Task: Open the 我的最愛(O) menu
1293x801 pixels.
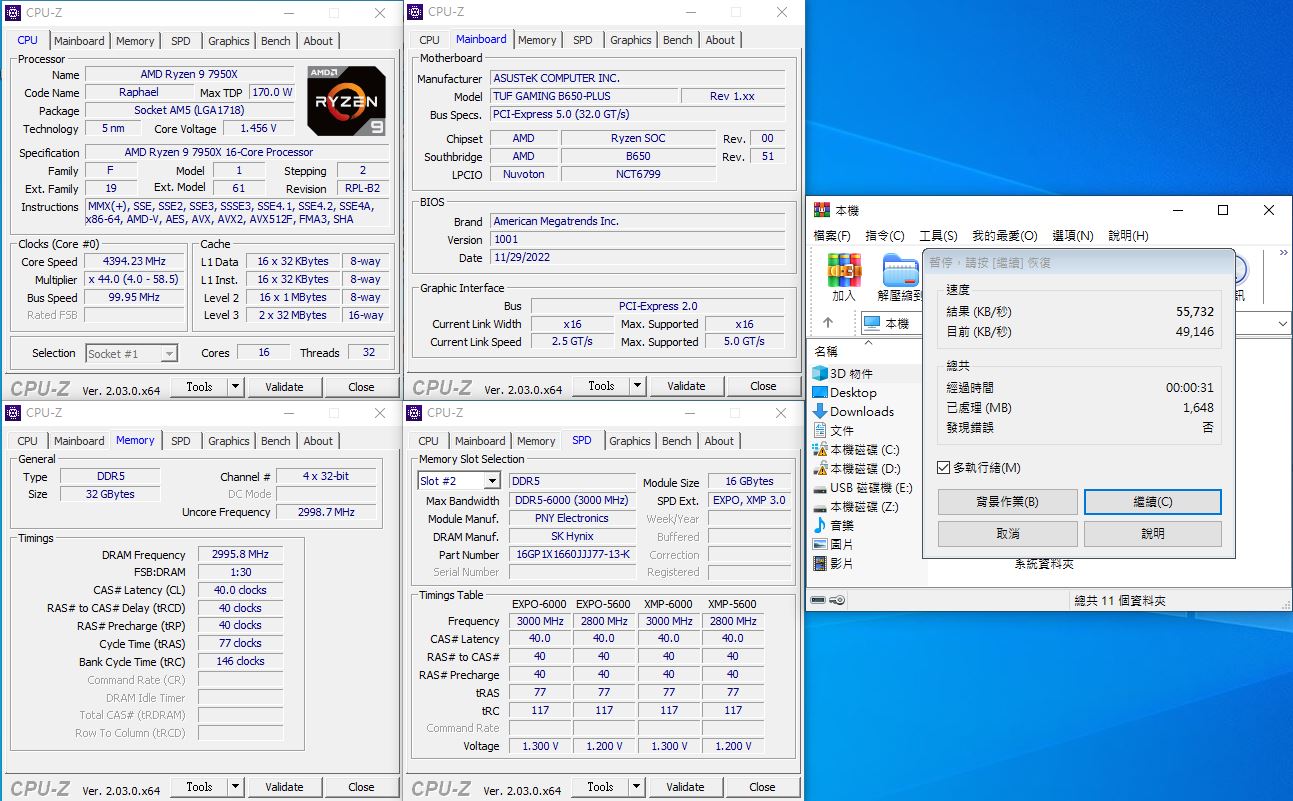Action: coord(1005,236)
